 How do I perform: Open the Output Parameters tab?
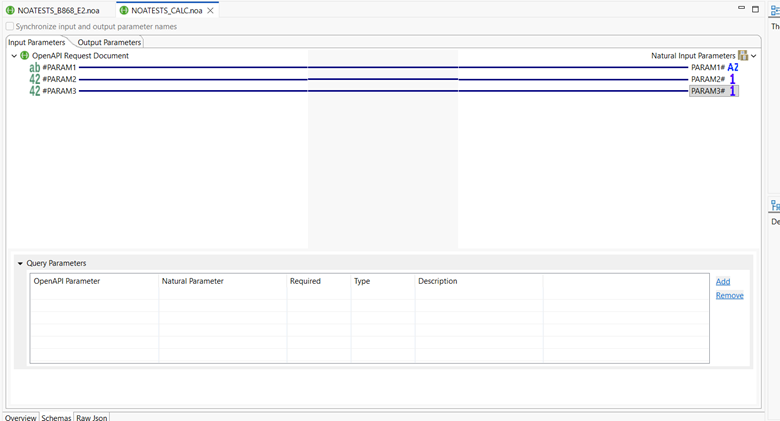pos(109,42)
